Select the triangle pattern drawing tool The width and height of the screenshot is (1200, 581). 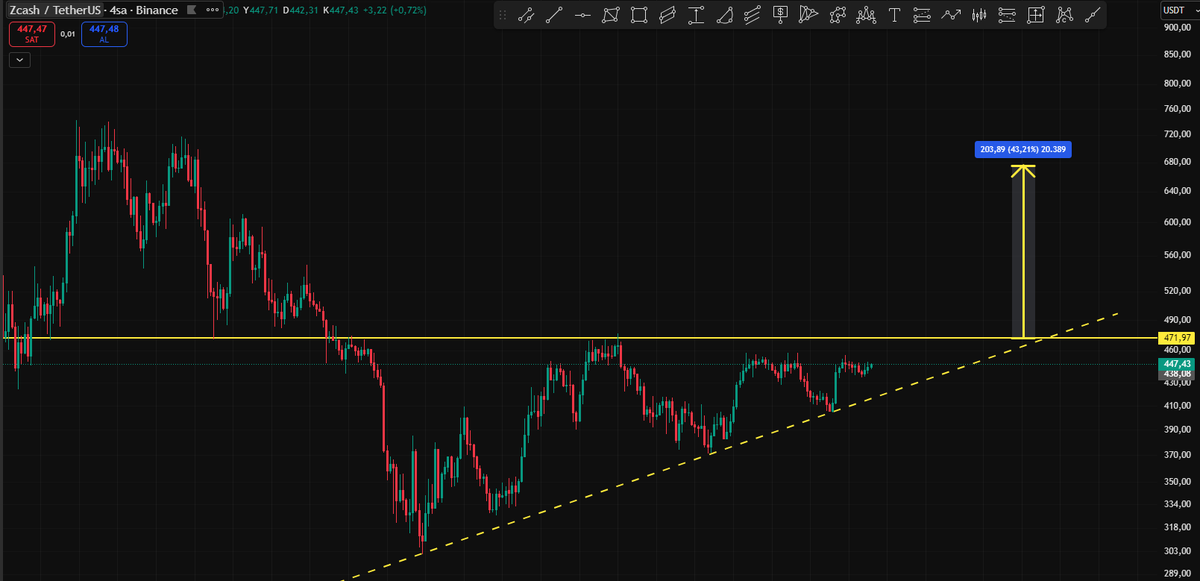[808, 15]
